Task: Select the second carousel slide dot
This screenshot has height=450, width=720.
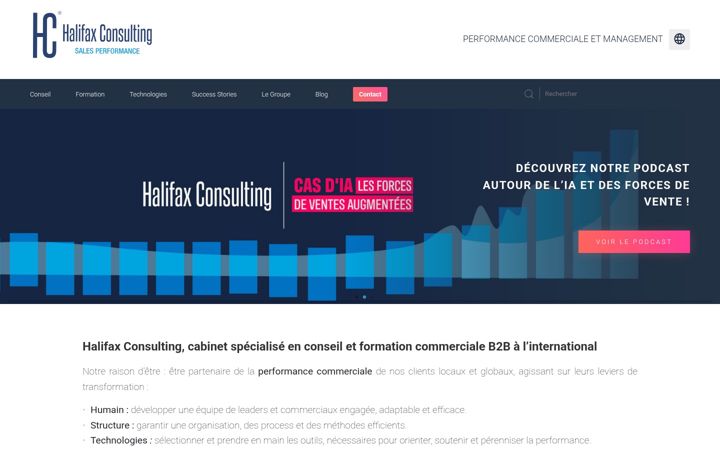Action: (365, 297)
